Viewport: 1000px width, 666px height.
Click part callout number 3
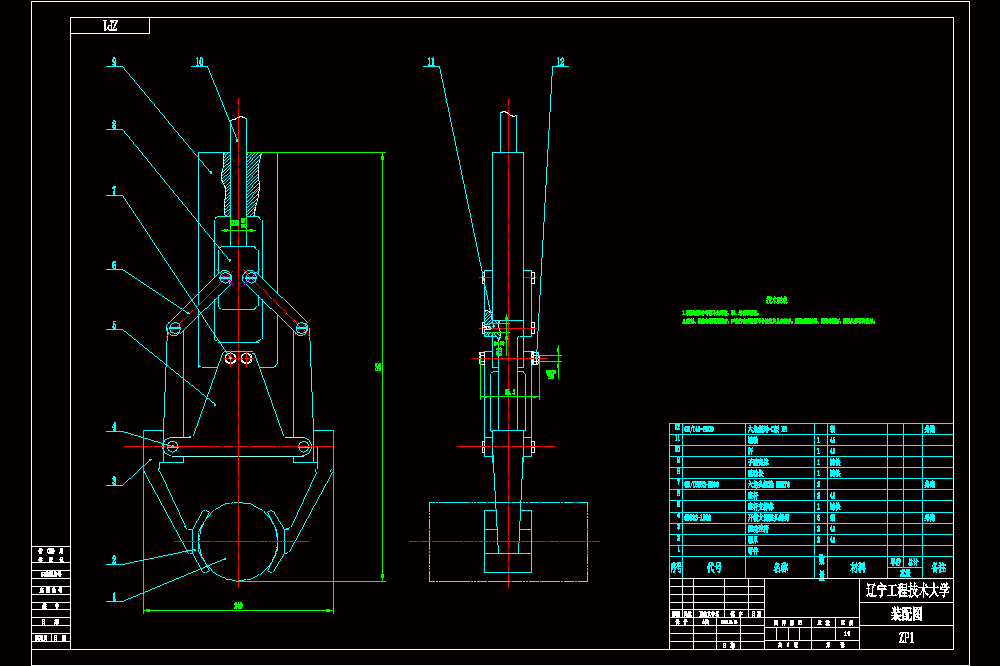[x=114, y=481]
